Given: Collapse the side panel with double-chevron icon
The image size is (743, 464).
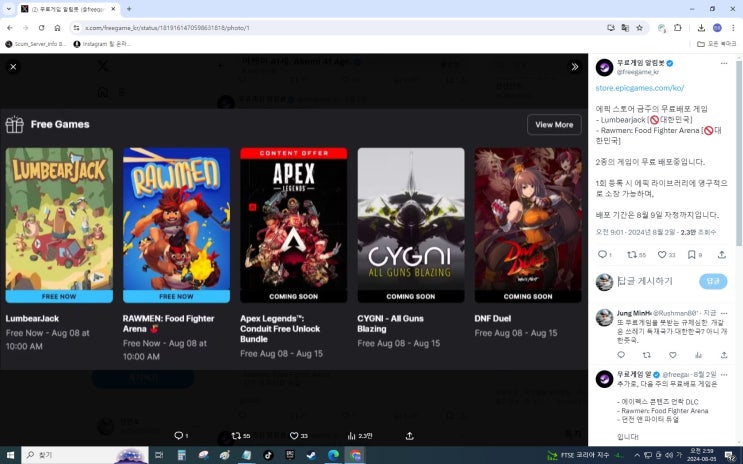Looking at the screenshot, I should (x=574, y=67).
